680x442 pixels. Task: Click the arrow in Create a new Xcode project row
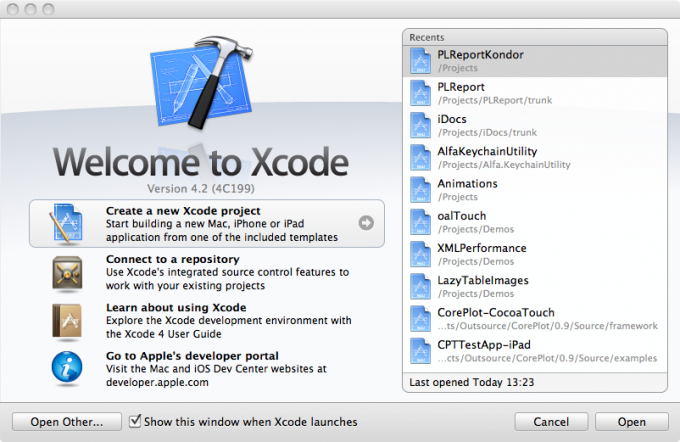tap(366, 223)
